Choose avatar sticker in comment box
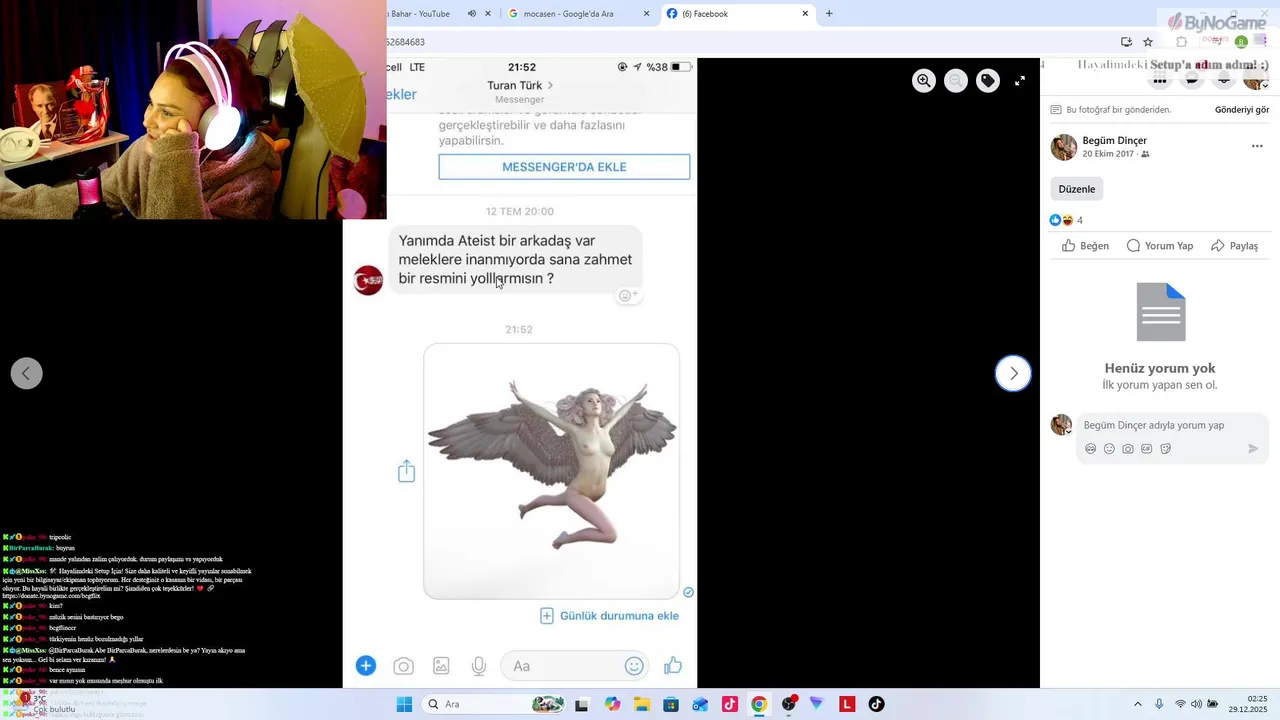The height and width of the screenshot is (720, 1280). pyautogui.click(x=1090, y=449)
